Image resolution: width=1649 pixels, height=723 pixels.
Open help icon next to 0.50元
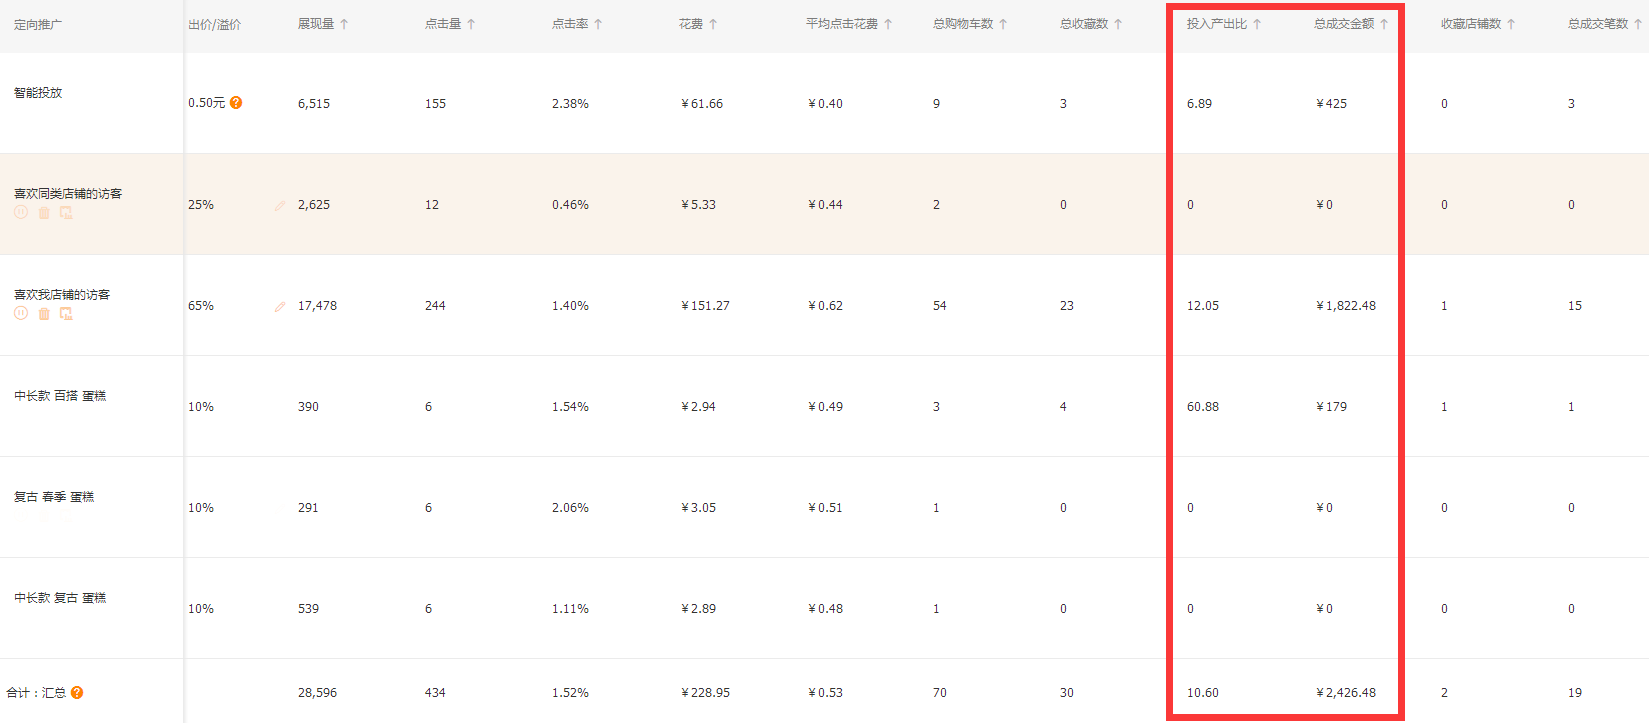click(236, 103)
